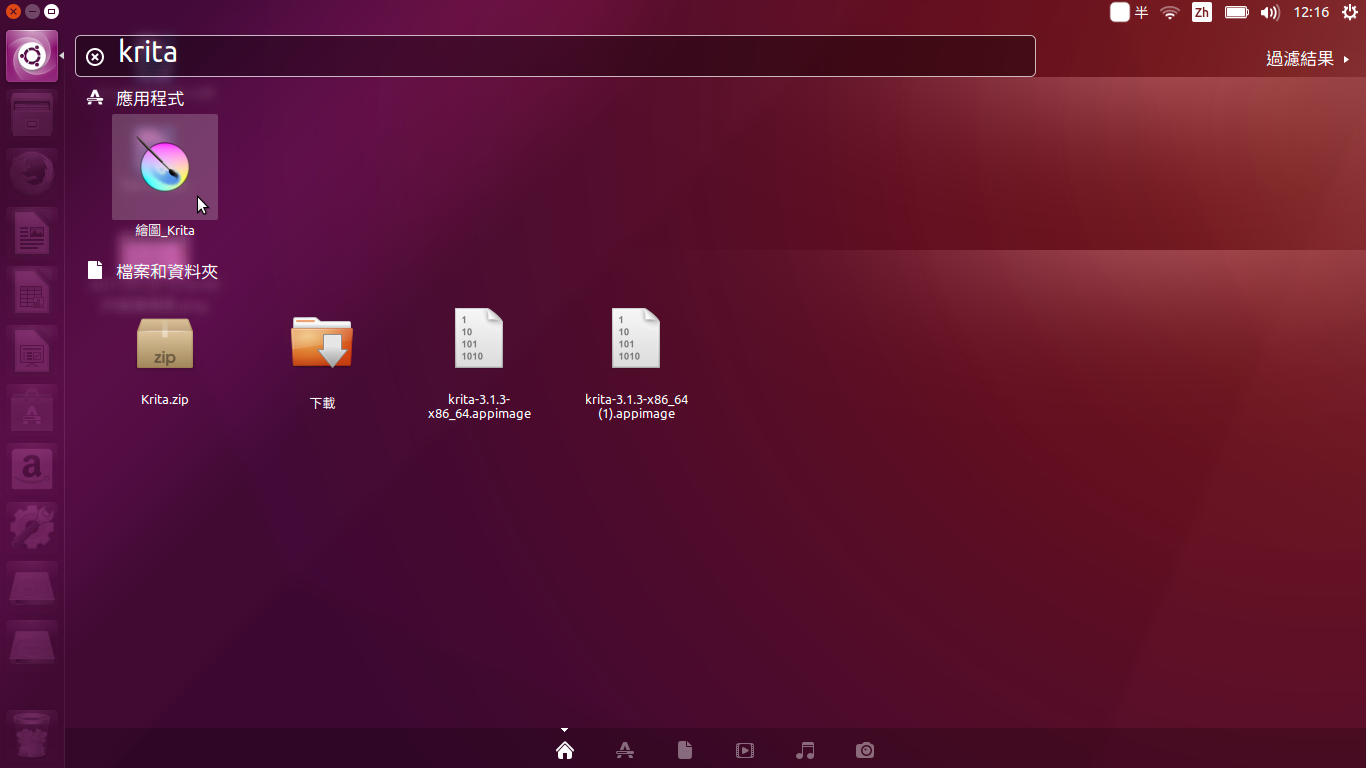
Task: Open the Krita.zip archive
Action: (165, 343)
